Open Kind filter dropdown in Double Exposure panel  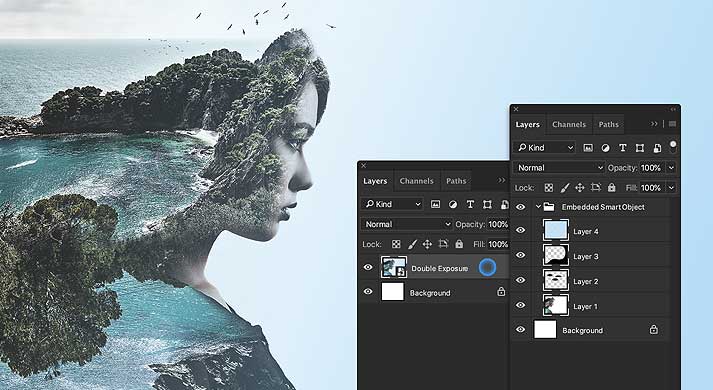pos(392,205)
